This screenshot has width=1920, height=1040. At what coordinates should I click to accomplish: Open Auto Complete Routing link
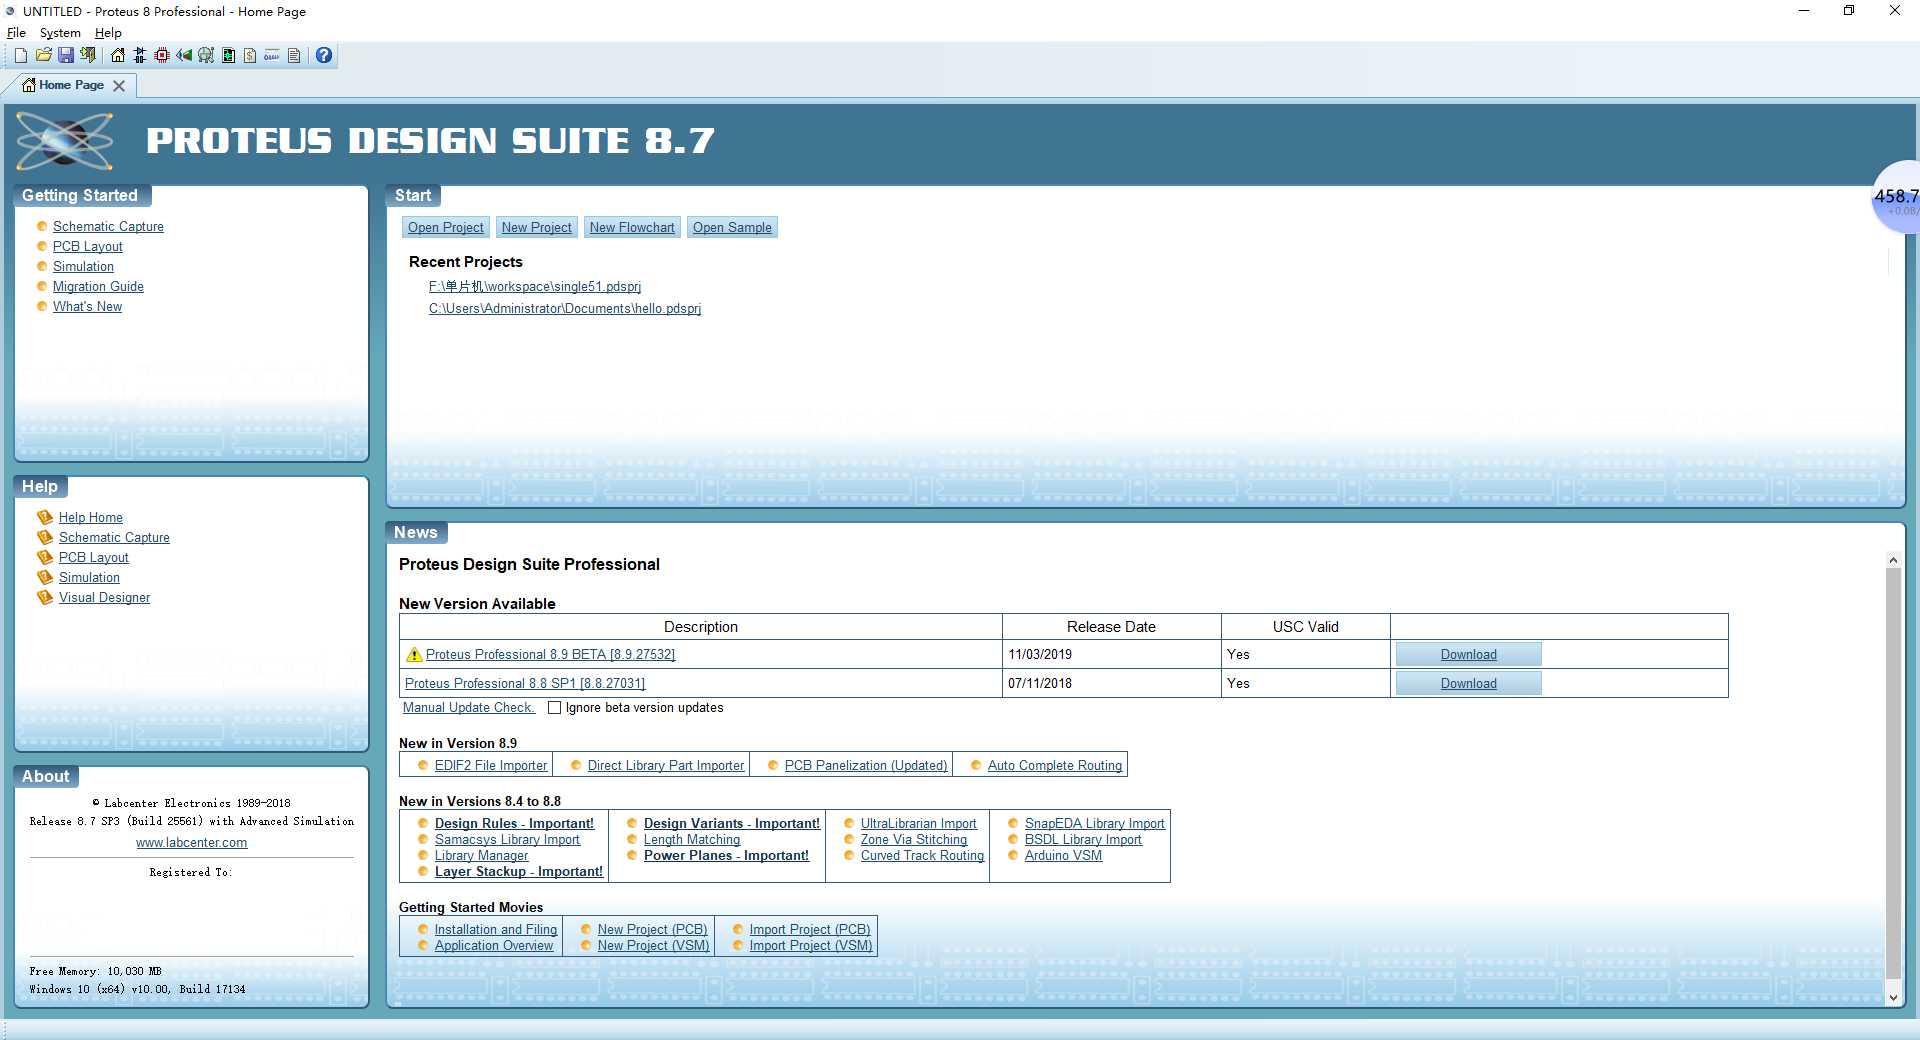[x=1055, y=766]
